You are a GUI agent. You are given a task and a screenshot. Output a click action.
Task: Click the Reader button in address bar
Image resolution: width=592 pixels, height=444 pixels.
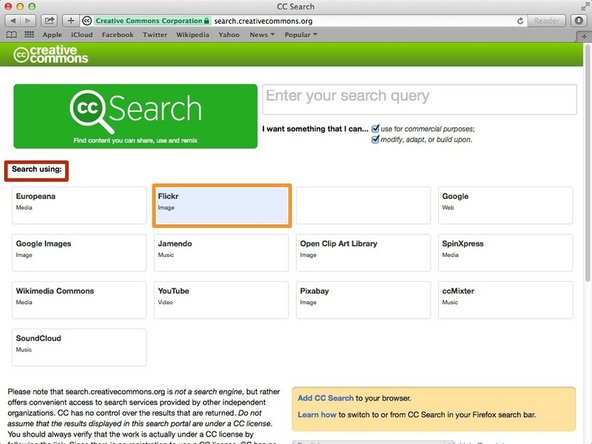tap(547, 21)
